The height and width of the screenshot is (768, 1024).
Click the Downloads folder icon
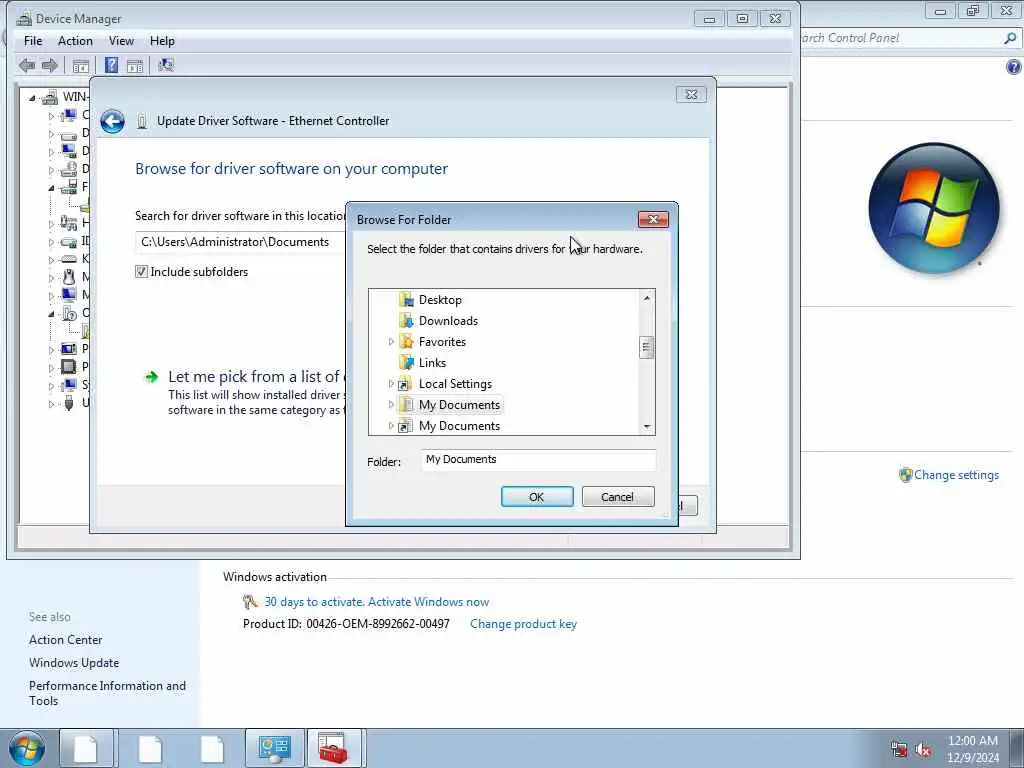406,321
